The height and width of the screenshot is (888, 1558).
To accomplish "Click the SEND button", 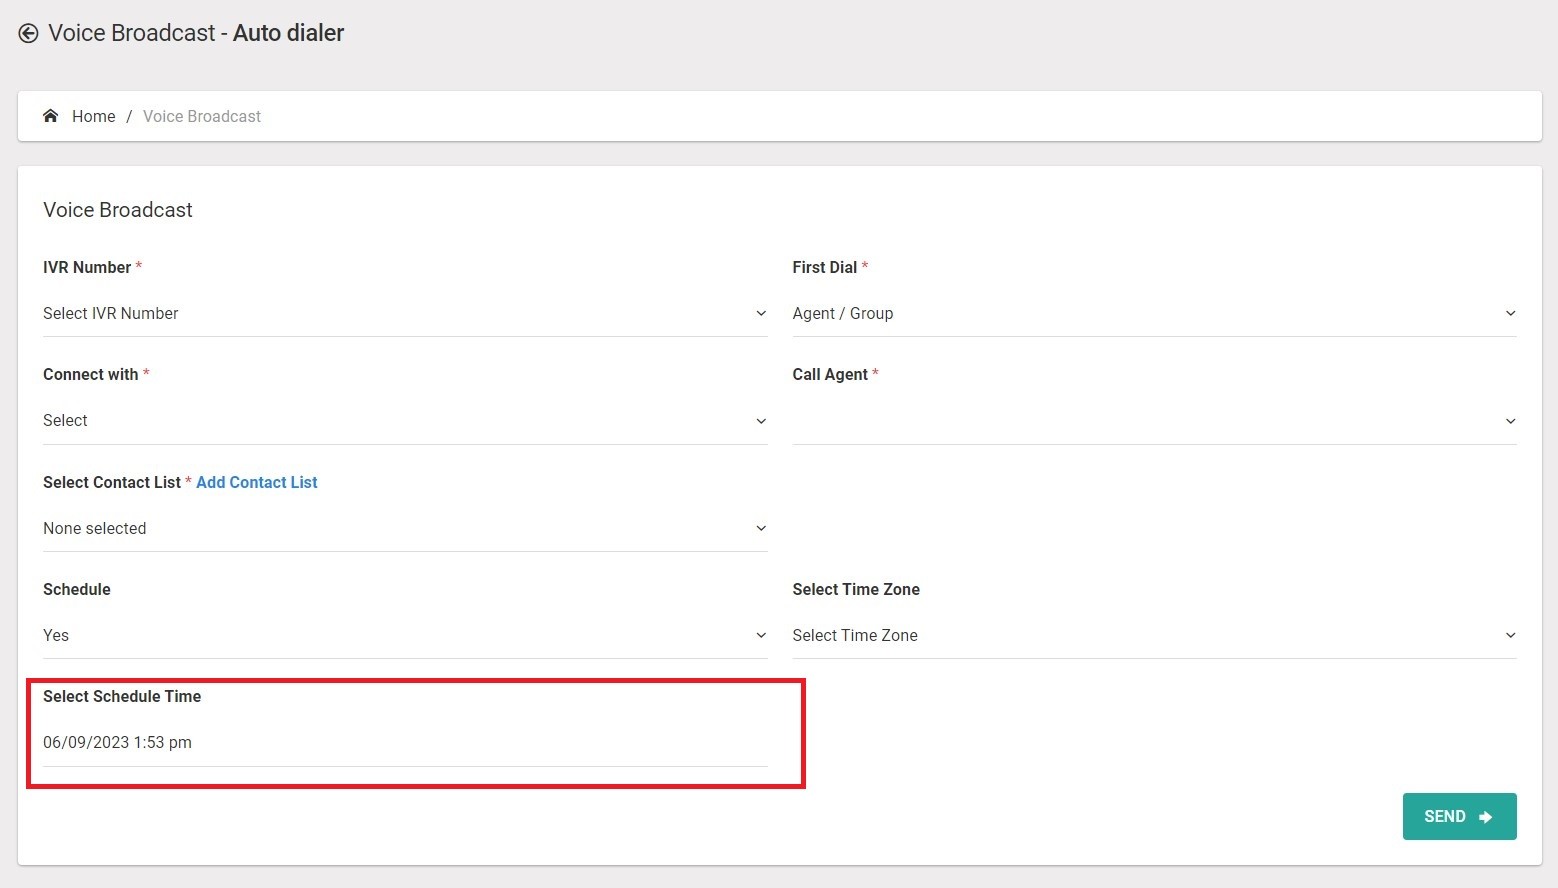I will [x=1459, y=816].
